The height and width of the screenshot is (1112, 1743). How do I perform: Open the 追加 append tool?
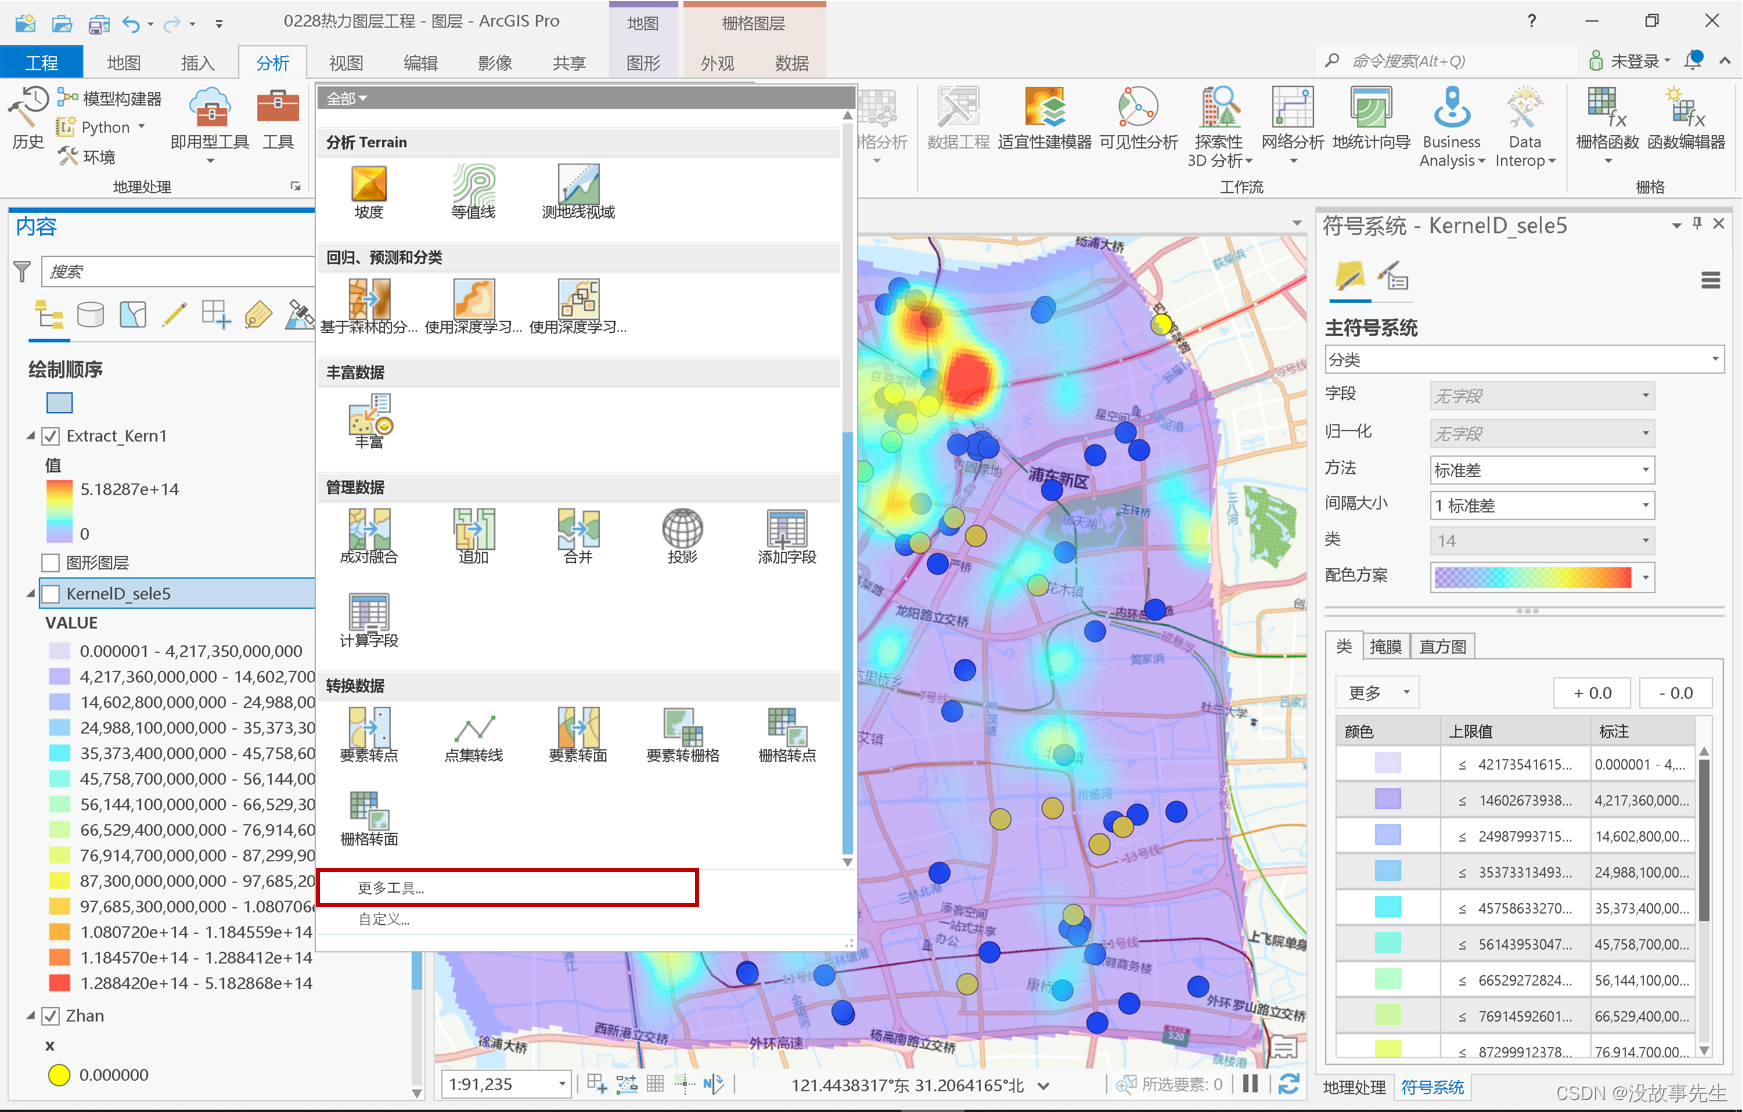[473, 536]
